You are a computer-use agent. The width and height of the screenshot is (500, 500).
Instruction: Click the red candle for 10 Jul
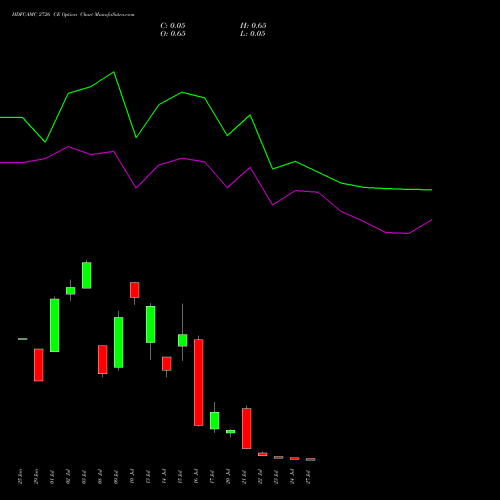(x=135, y=290)
